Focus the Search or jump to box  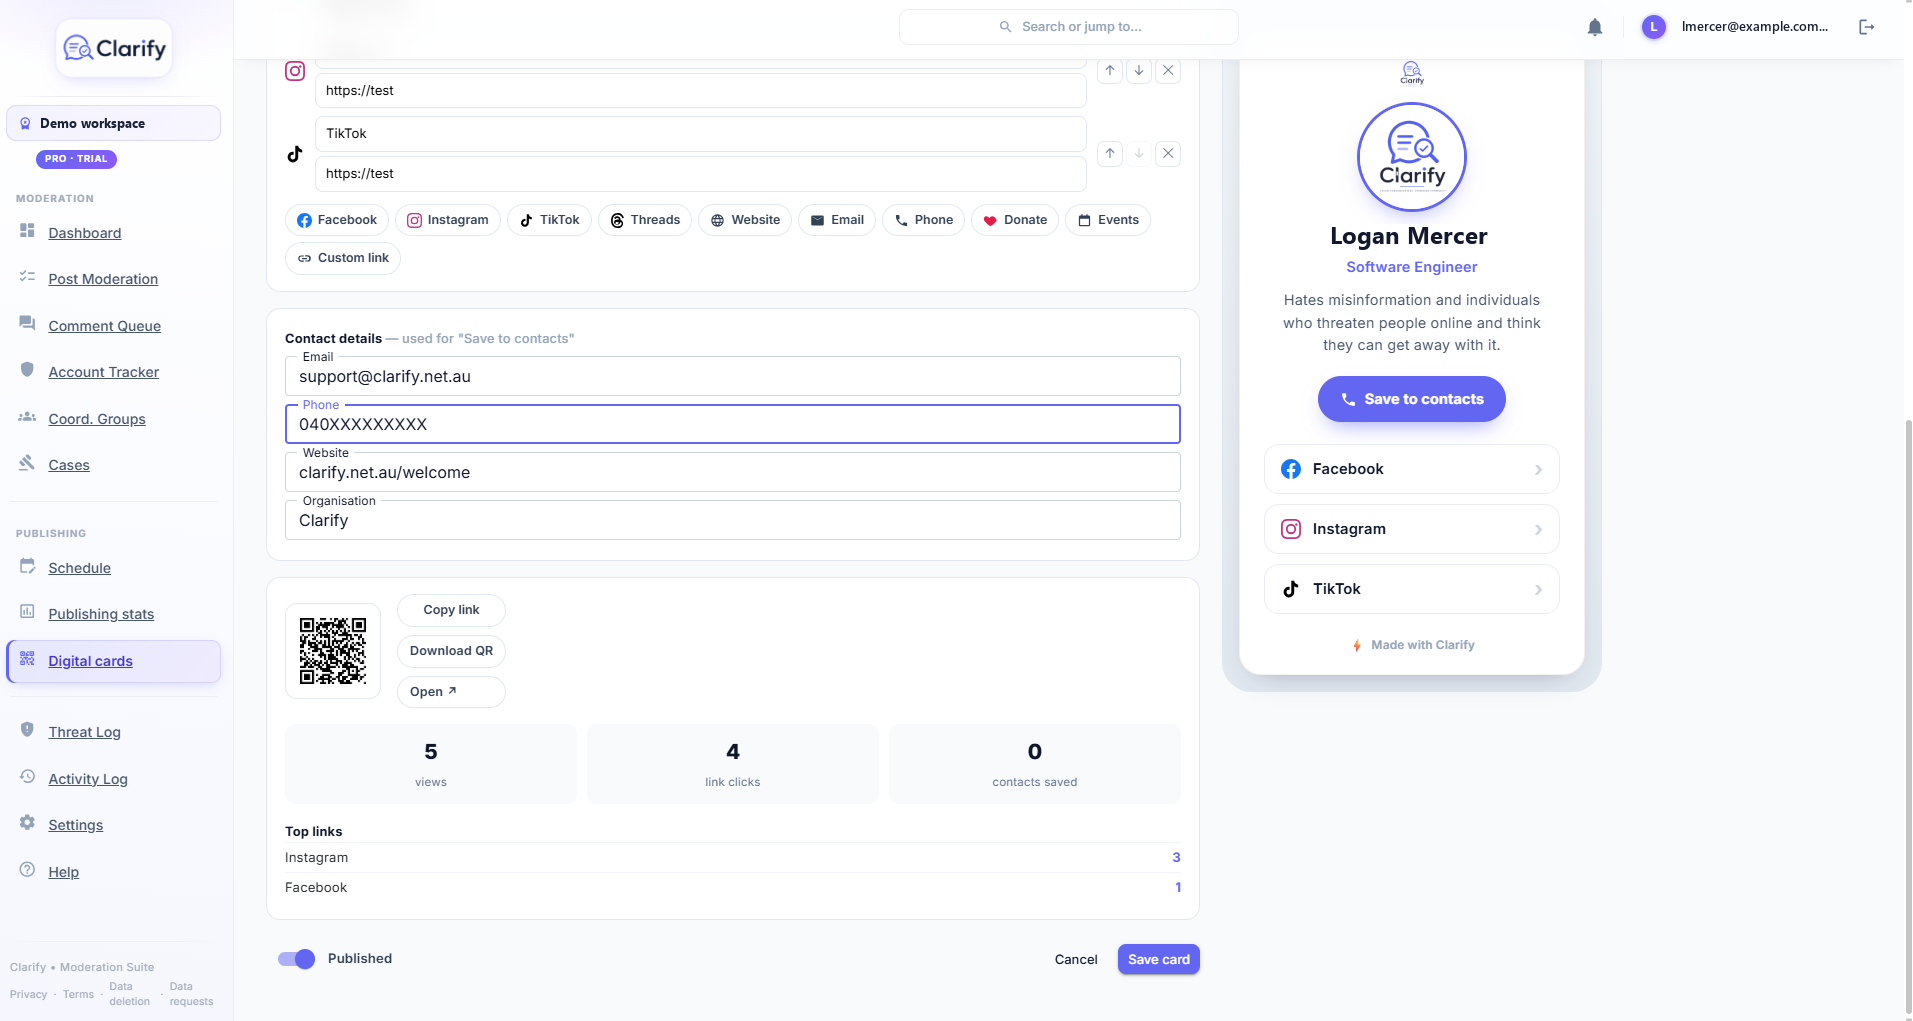coord(1069,27)
